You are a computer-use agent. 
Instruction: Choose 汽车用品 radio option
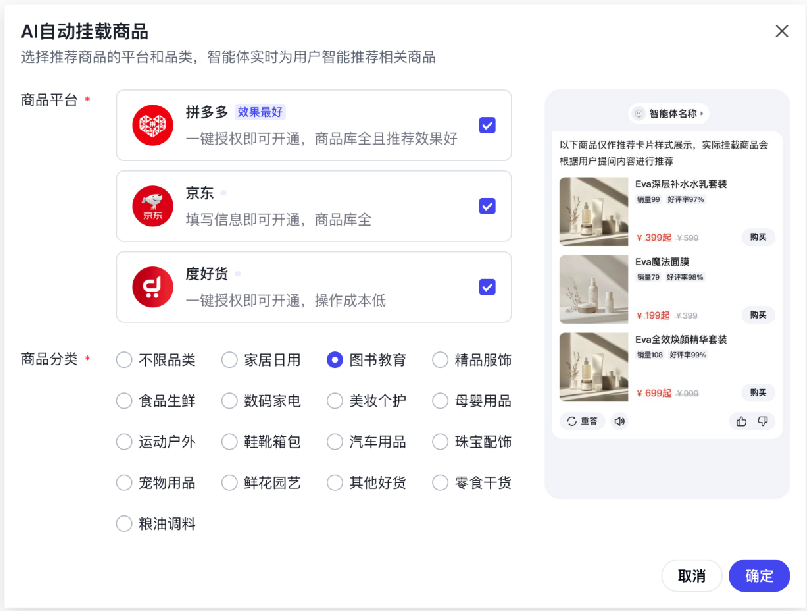point(335,442)
